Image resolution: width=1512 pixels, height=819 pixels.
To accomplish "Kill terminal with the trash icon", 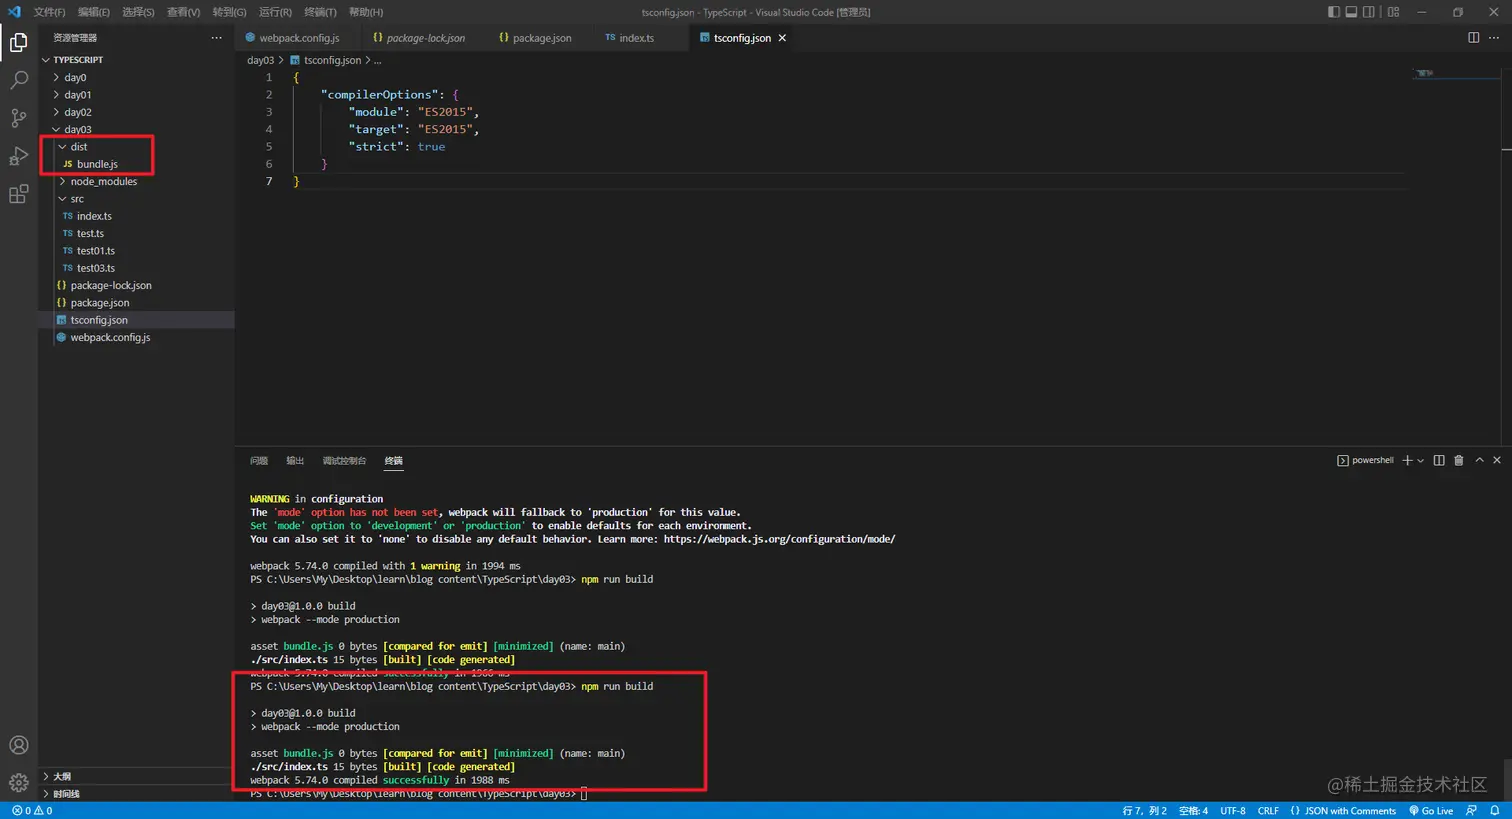I will (x=1458, y=460).
